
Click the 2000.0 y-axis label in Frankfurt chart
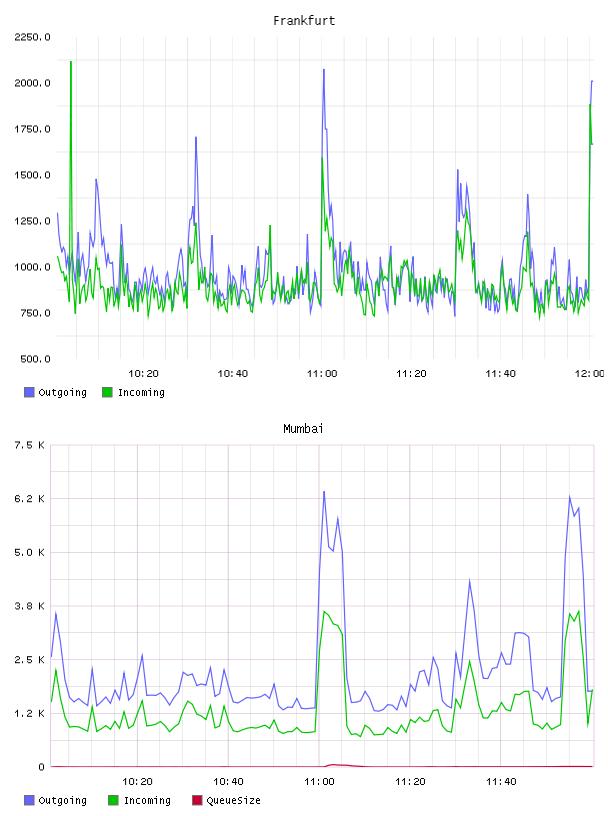tap(32, 83)
